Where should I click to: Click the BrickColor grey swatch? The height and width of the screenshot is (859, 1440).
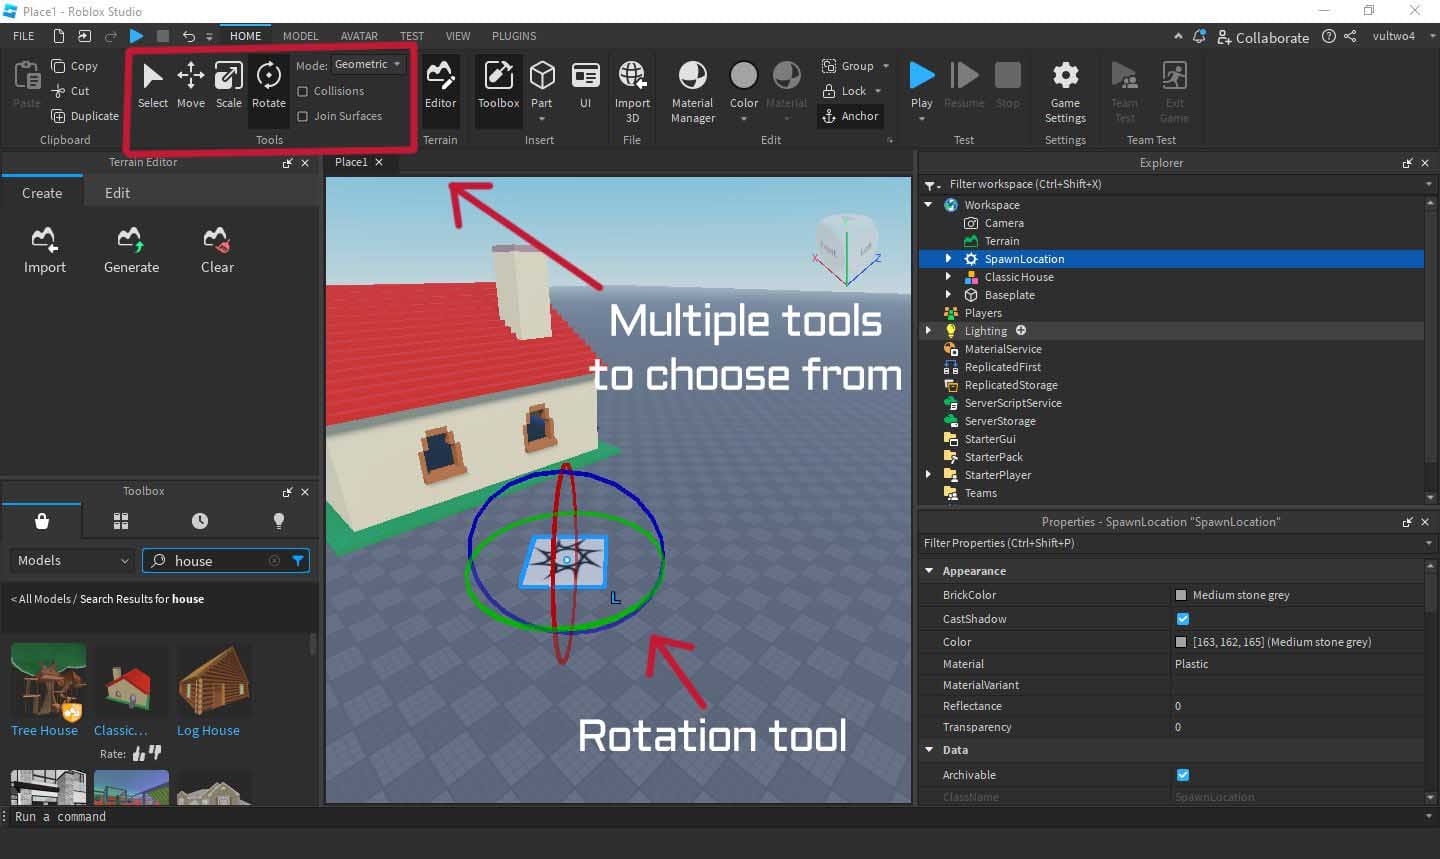[x=1181, y=595]
